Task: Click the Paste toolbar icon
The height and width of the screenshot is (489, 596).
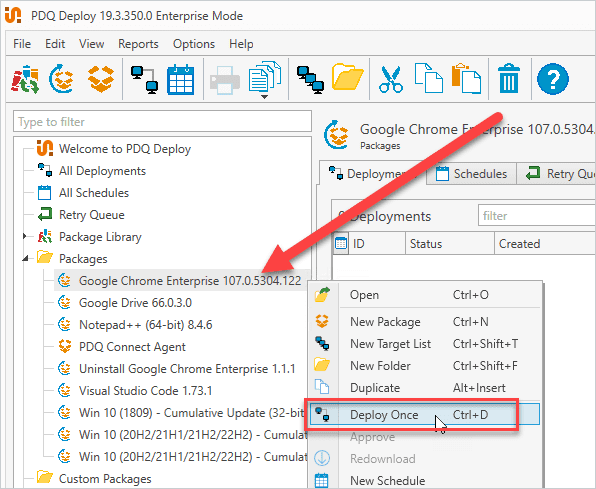Action: (x=466, y=78)
